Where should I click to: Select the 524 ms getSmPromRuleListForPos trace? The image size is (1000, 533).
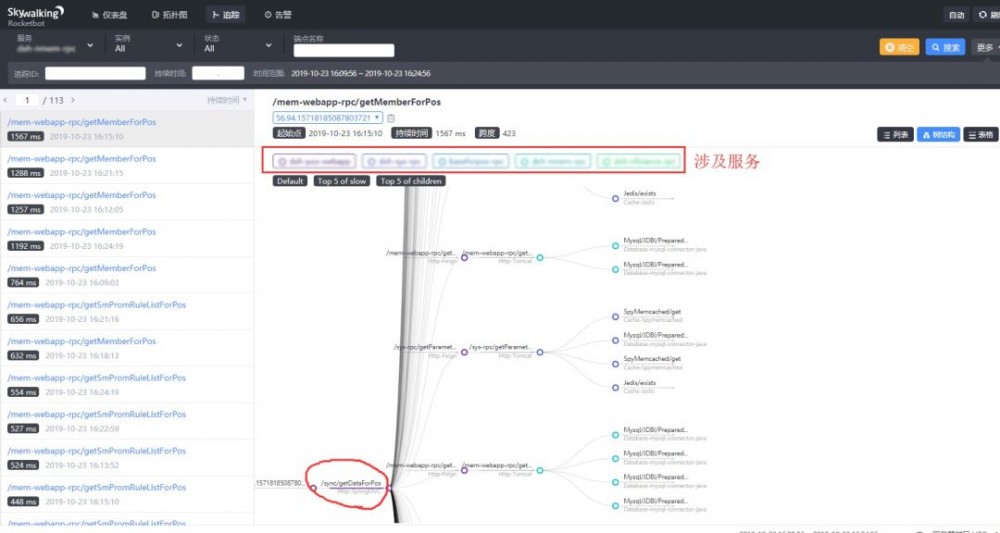pos(127,457)
